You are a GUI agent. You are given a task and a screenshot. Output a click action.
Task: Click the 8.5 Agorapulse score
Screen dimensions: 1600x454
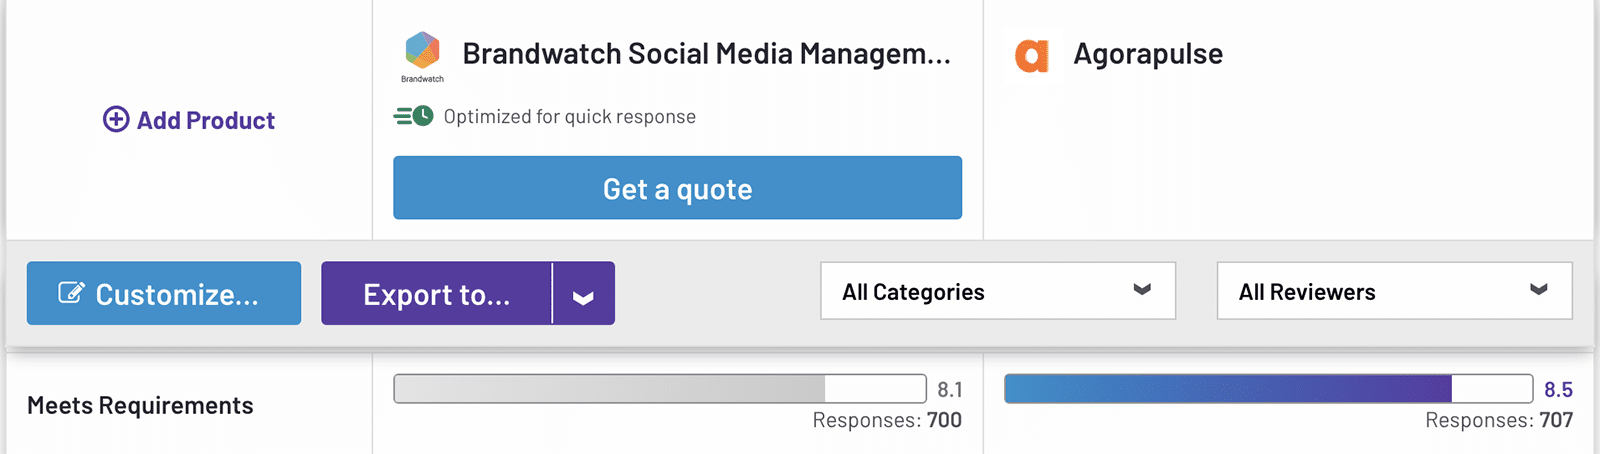click(1558, 389)
